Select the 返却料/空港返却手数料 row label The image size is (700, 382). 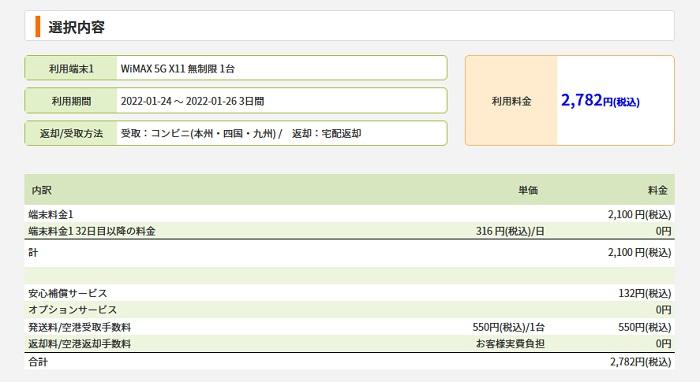pyautogui.click(x=79, y=344)
